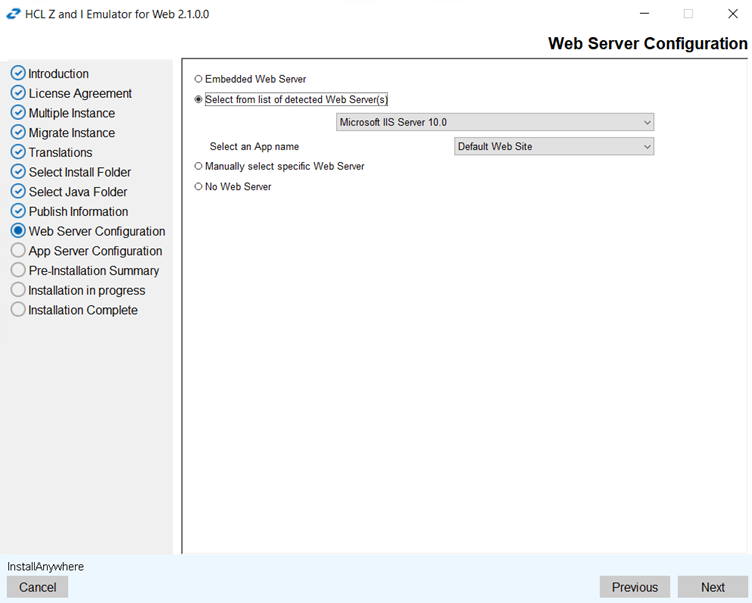
Task: Click the Publish Information checkmark icon
Action: (18, 211)
